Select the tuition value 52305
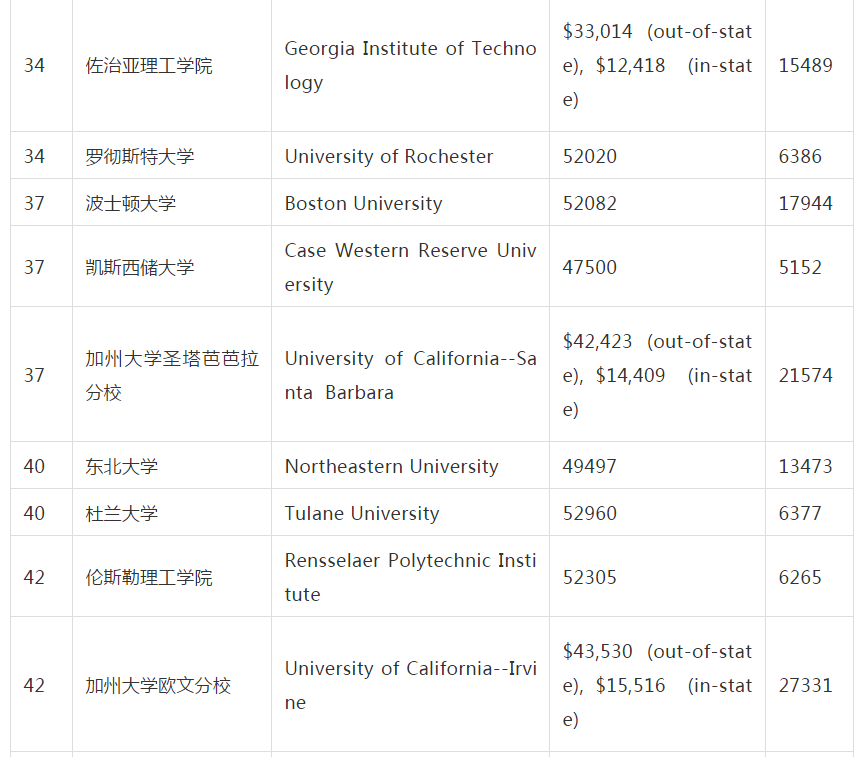The width and height of the screenshot is (866, 757). 590,578
